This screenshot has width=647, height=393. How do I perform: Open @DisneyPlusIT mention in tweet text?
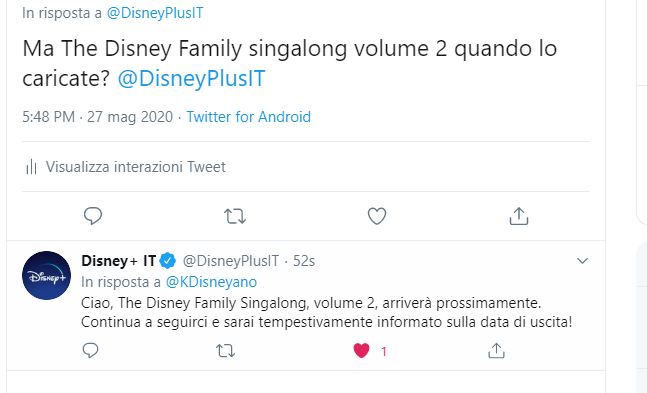tap(191, 78)
